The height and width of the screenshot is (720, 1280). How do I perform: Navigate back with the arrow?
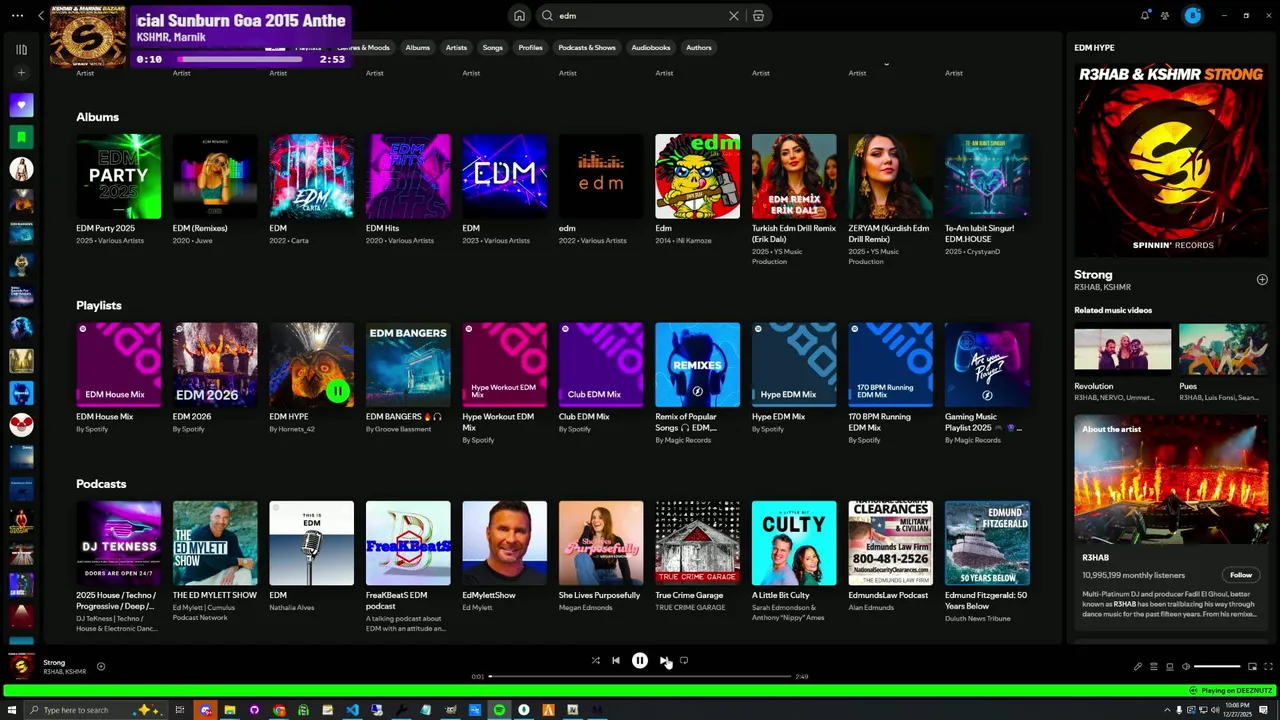pyautogui.click(x=41, y=16)
